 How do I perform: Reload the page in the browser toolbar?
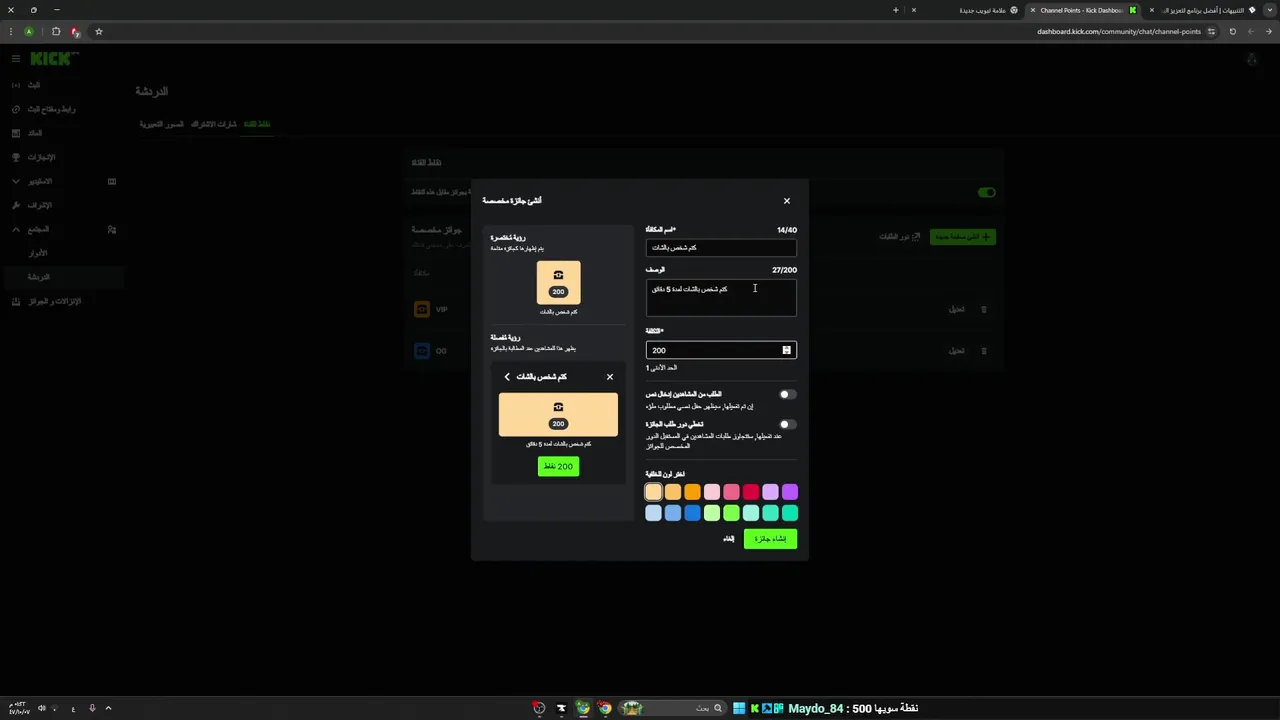point(1232,31)
